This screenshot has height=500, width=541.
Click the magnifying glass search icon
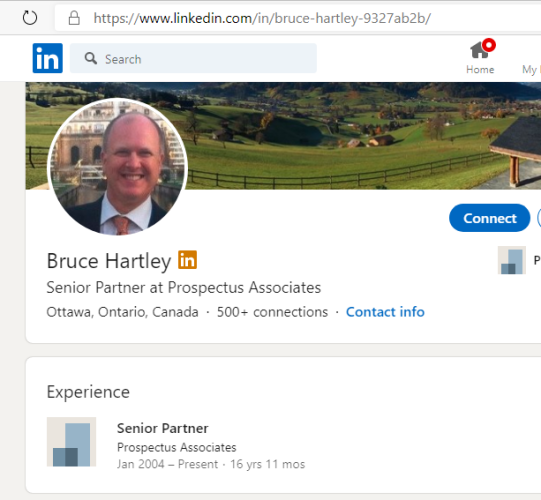tap(91, 58)
